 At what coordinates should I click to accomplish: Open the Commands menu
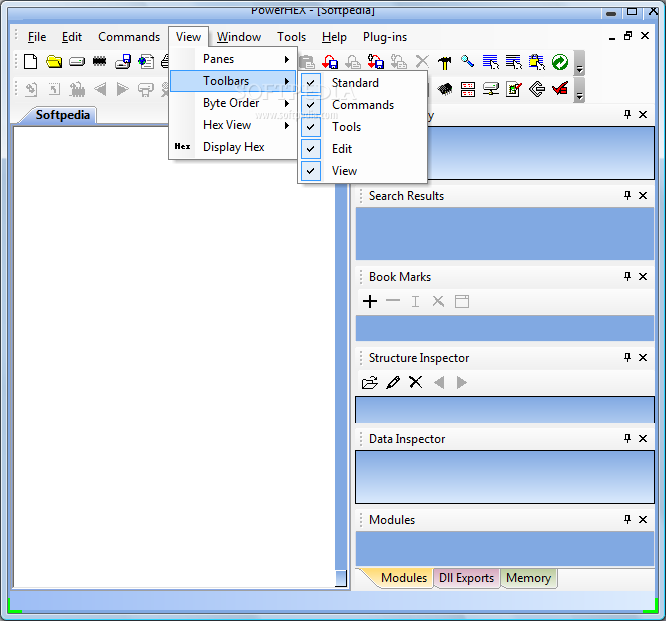tap(129, 37)
